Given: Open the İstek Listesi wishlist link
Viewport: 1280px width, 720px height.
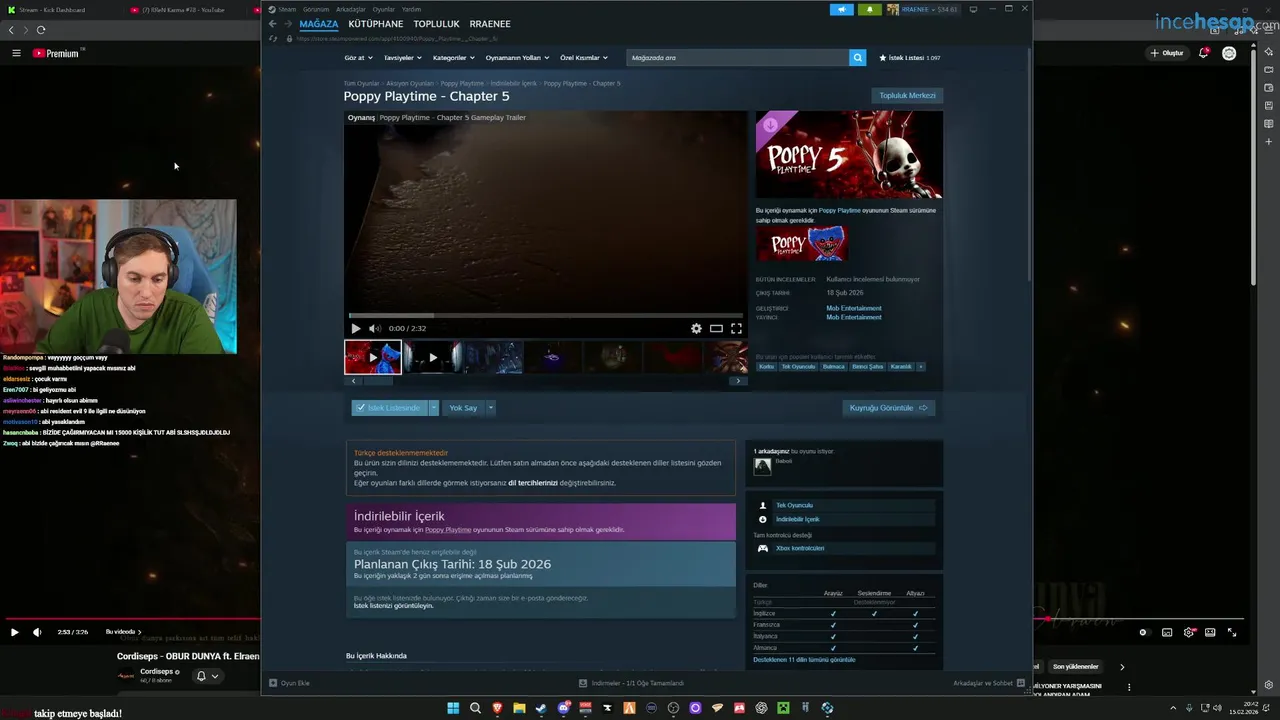Looking at the screenshot, I should pos(909,58).
